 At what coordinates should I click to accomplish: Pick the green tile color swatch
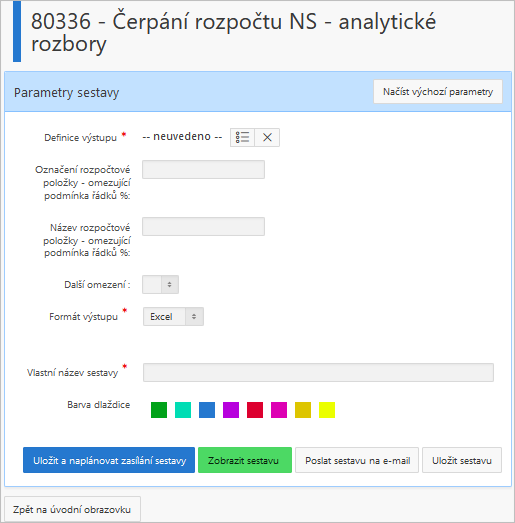click(159, 410)
